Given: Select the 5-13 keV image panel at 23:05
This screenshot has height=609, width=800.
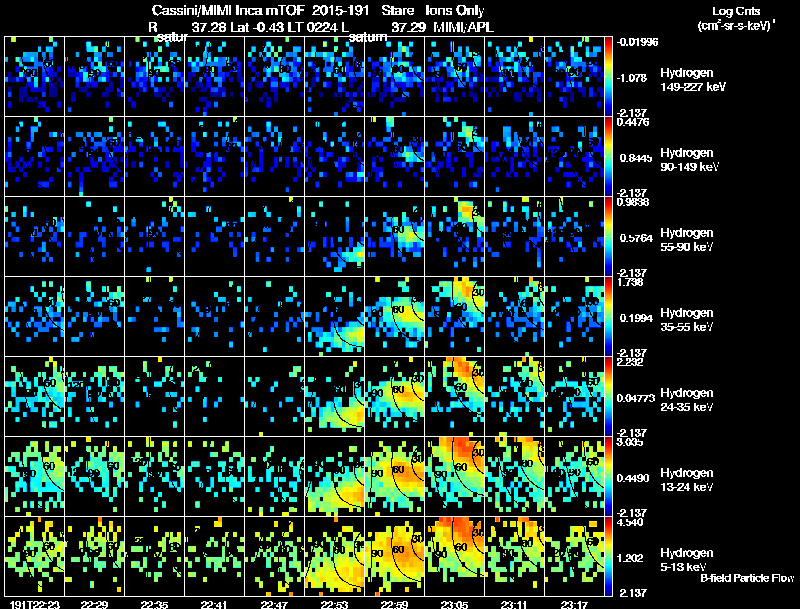Looking at the screenshot, I should pyautogui.click(x=455, y=556).
